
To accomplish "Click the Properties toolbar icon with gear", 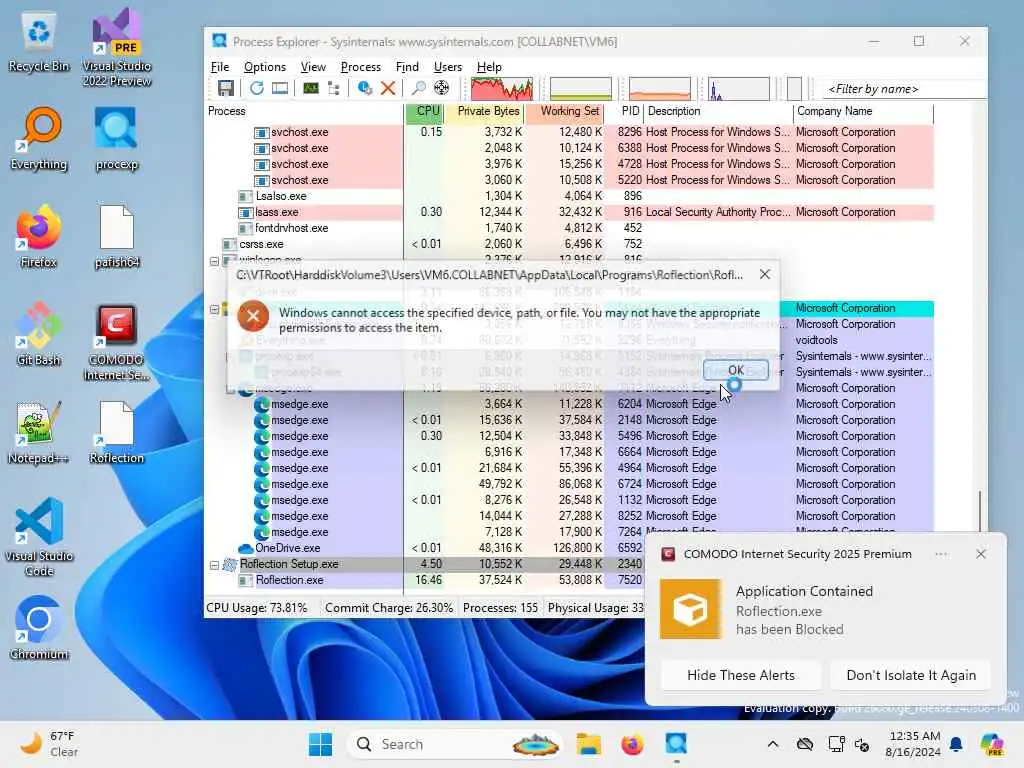I will 364,88.
